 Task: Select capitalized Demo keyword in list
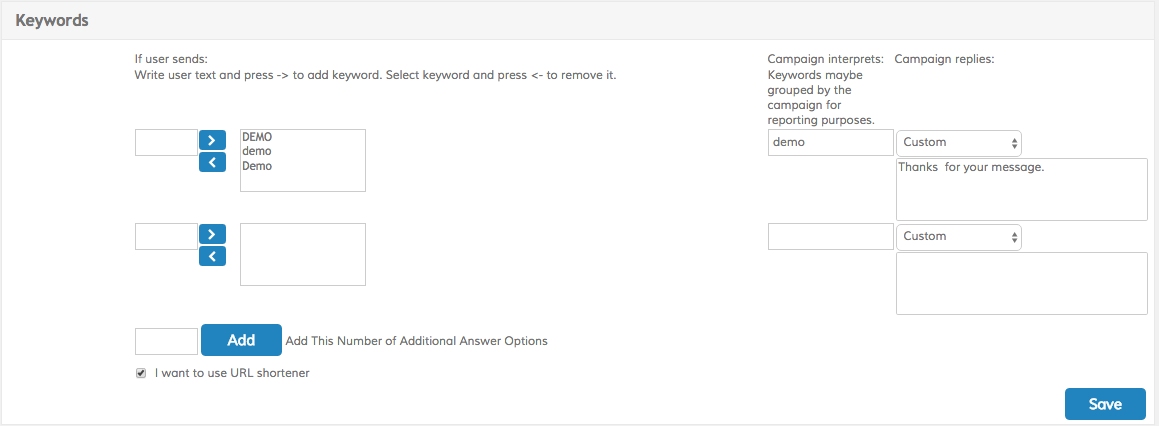[x=257, y=166]
